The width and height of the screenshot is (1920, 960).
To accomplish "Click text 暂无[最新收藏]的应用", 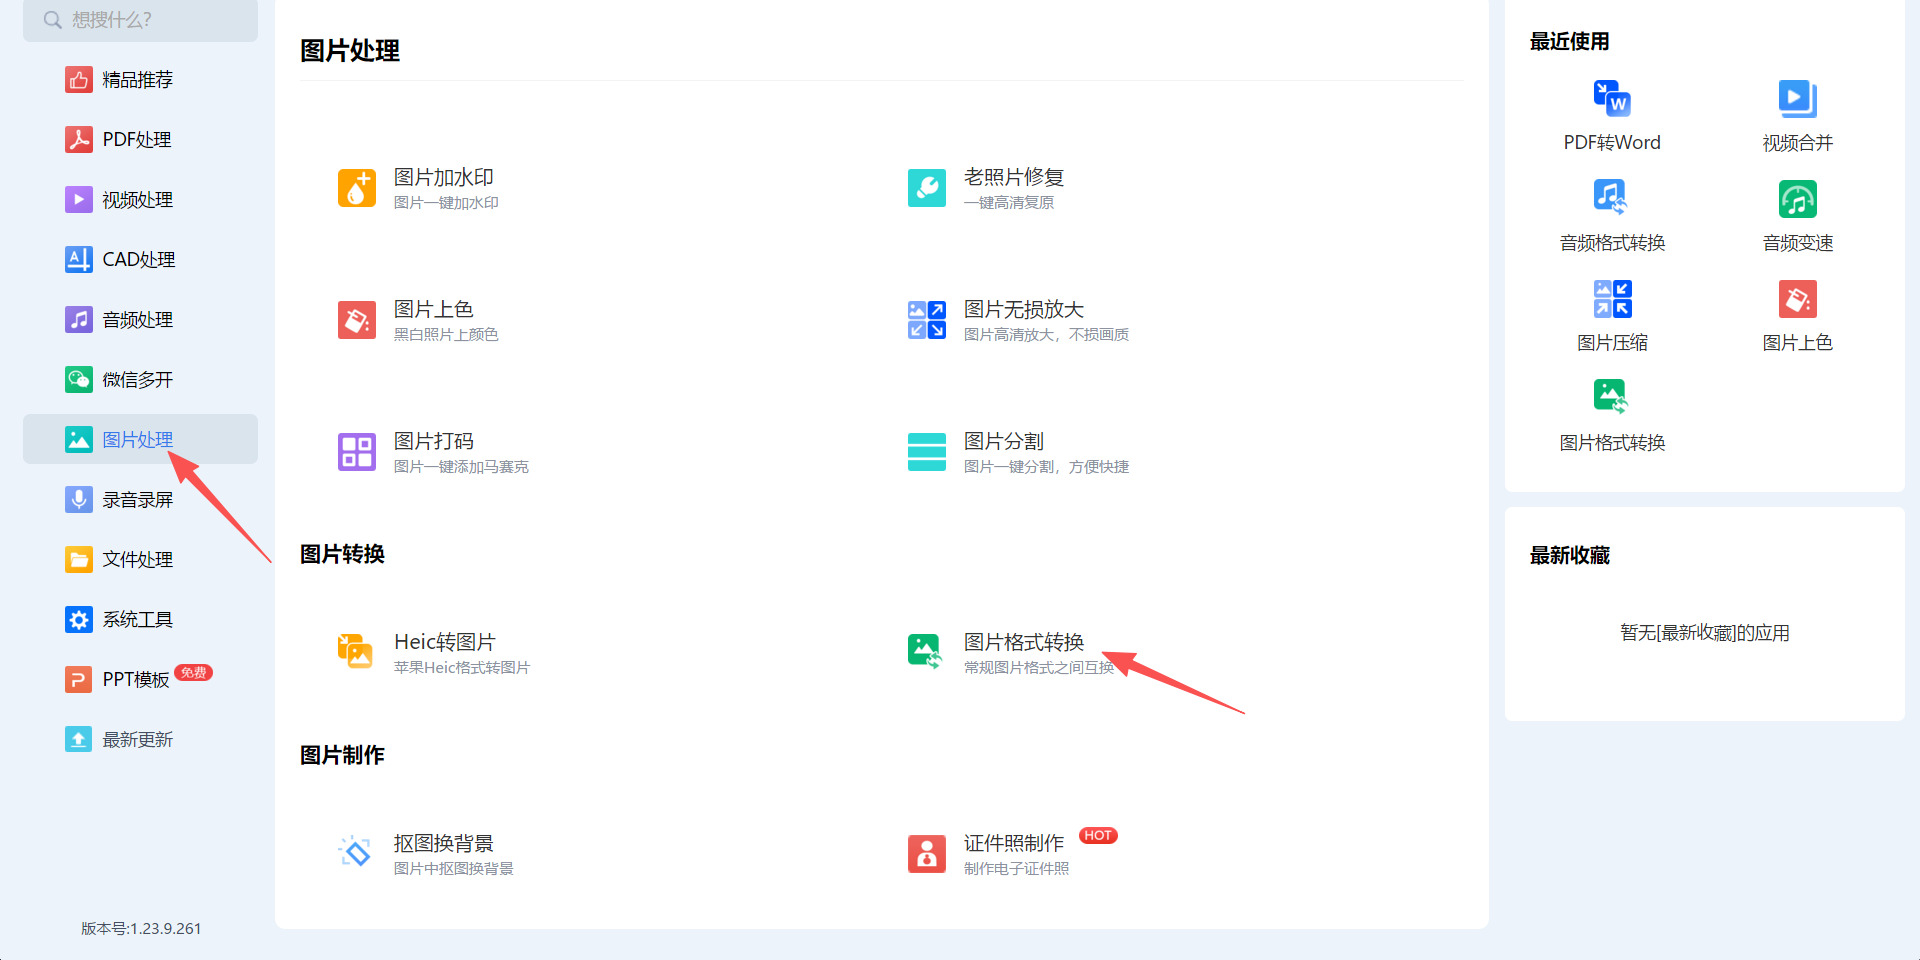I will click(x=1705, y=633).
